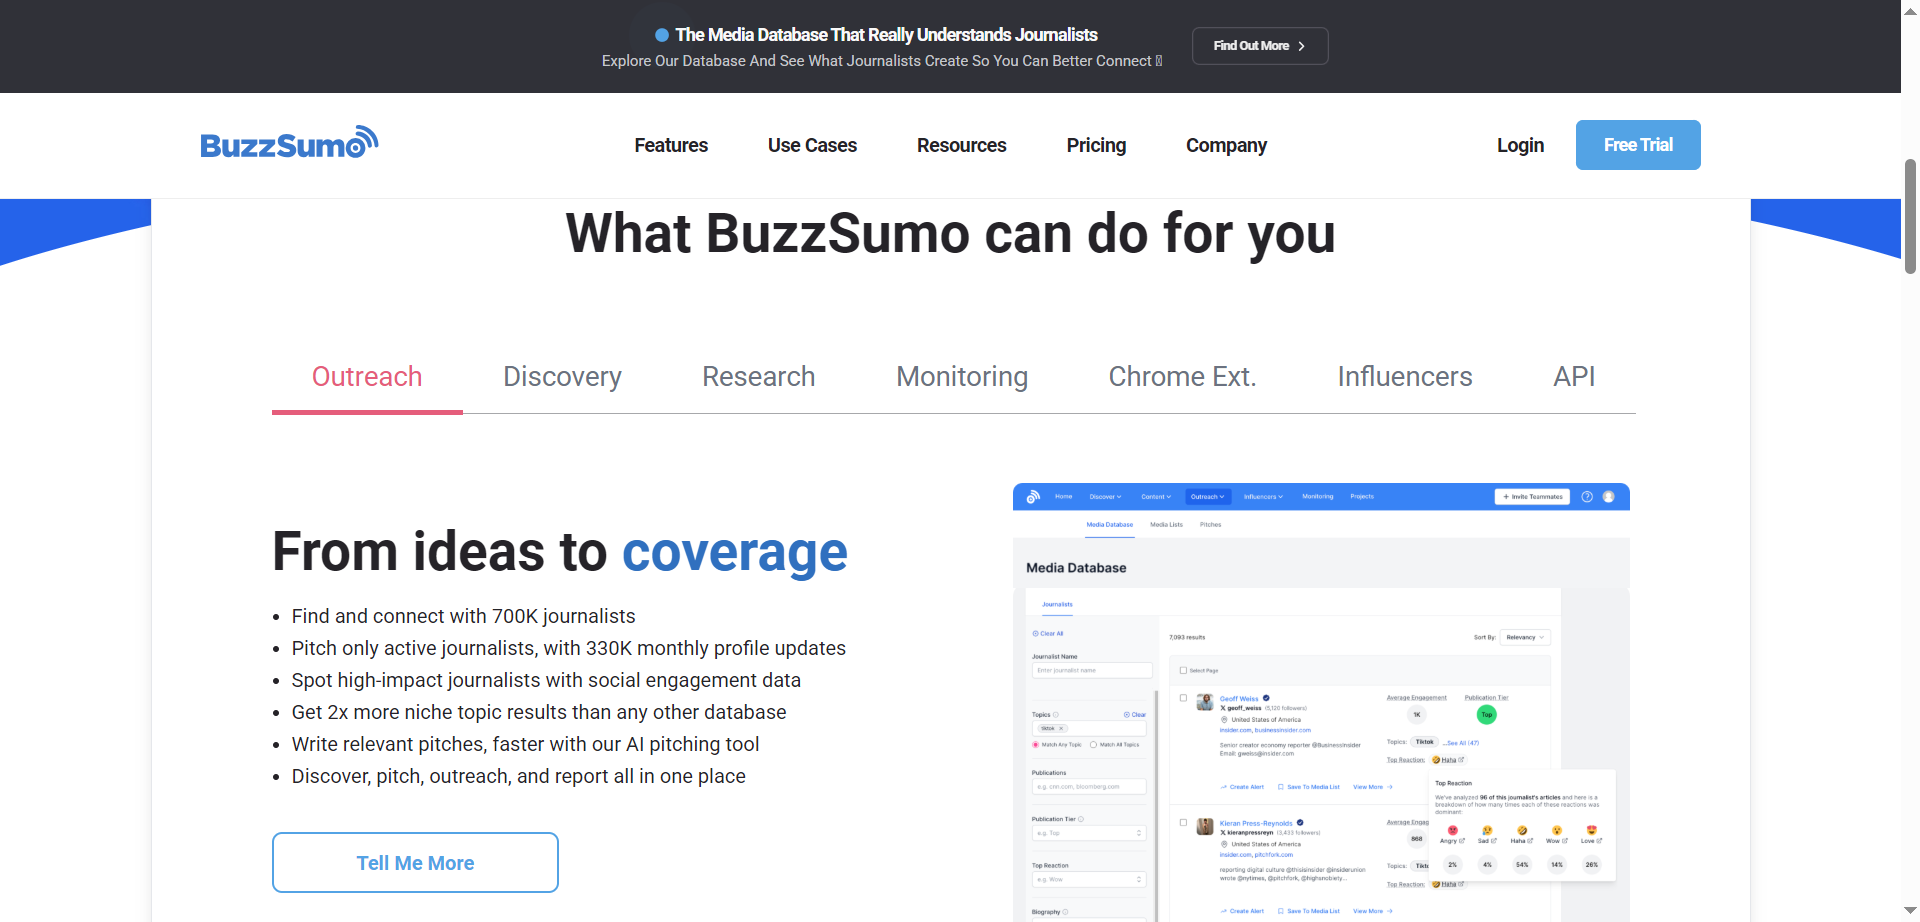The image size is (1920, 922).
Task: Click the 'Spot high-impact journalists' bullet
Action: point(546,680)
